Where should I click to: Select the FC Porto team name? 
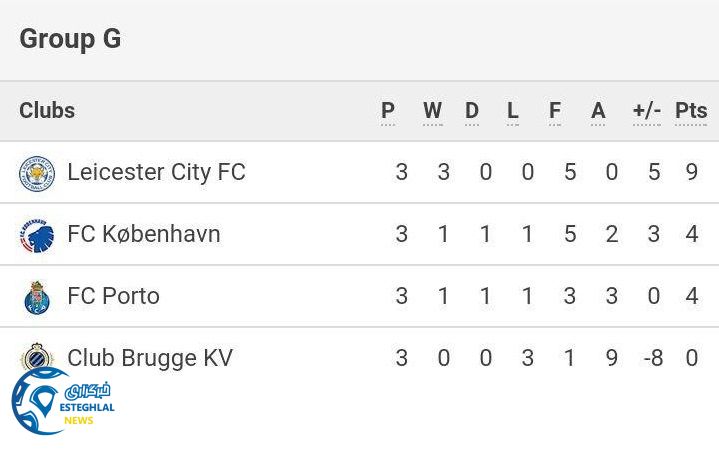(x=113, y=296)
